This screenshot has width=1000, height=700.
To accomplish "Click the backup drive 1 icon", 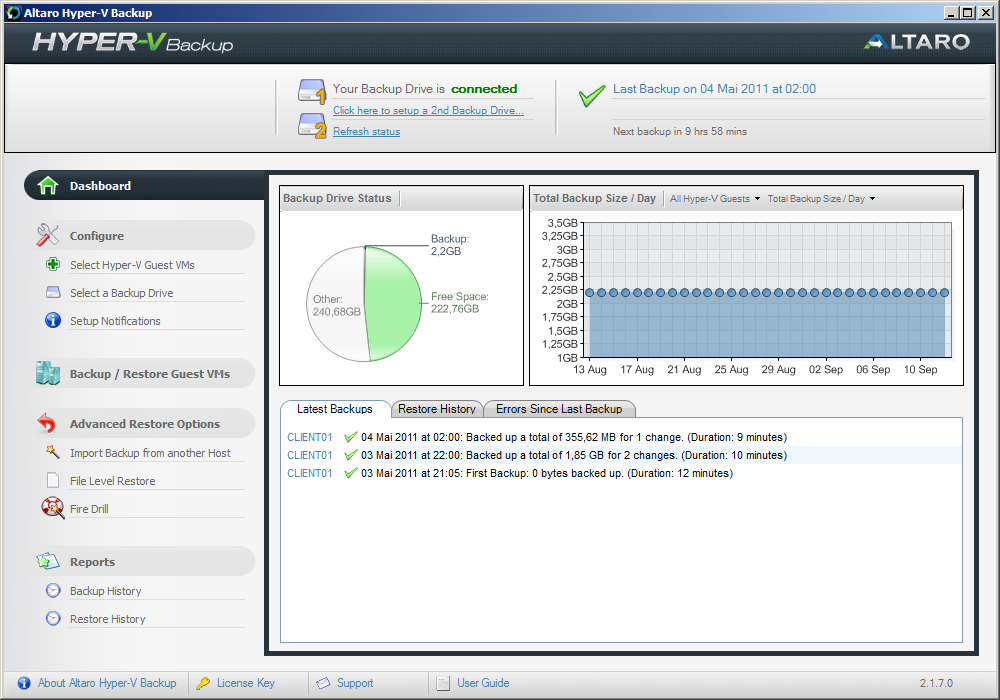I will click(x=312, y=91).
